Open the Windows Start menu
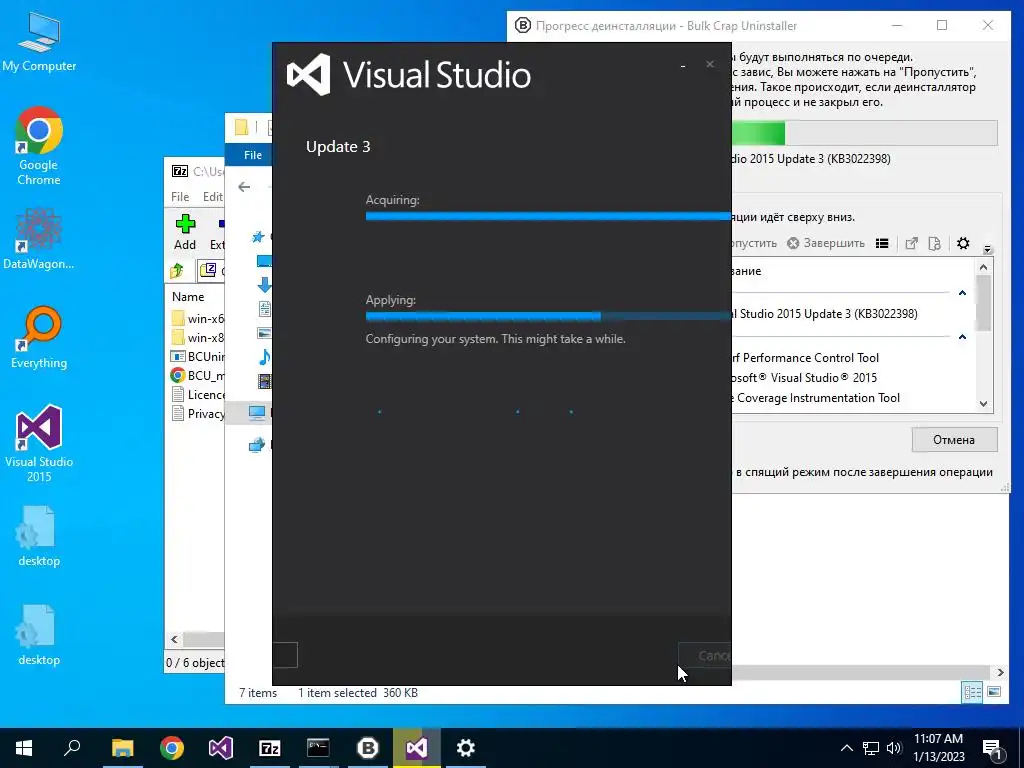Viewport: 1024px width, 768px height. 24,748
